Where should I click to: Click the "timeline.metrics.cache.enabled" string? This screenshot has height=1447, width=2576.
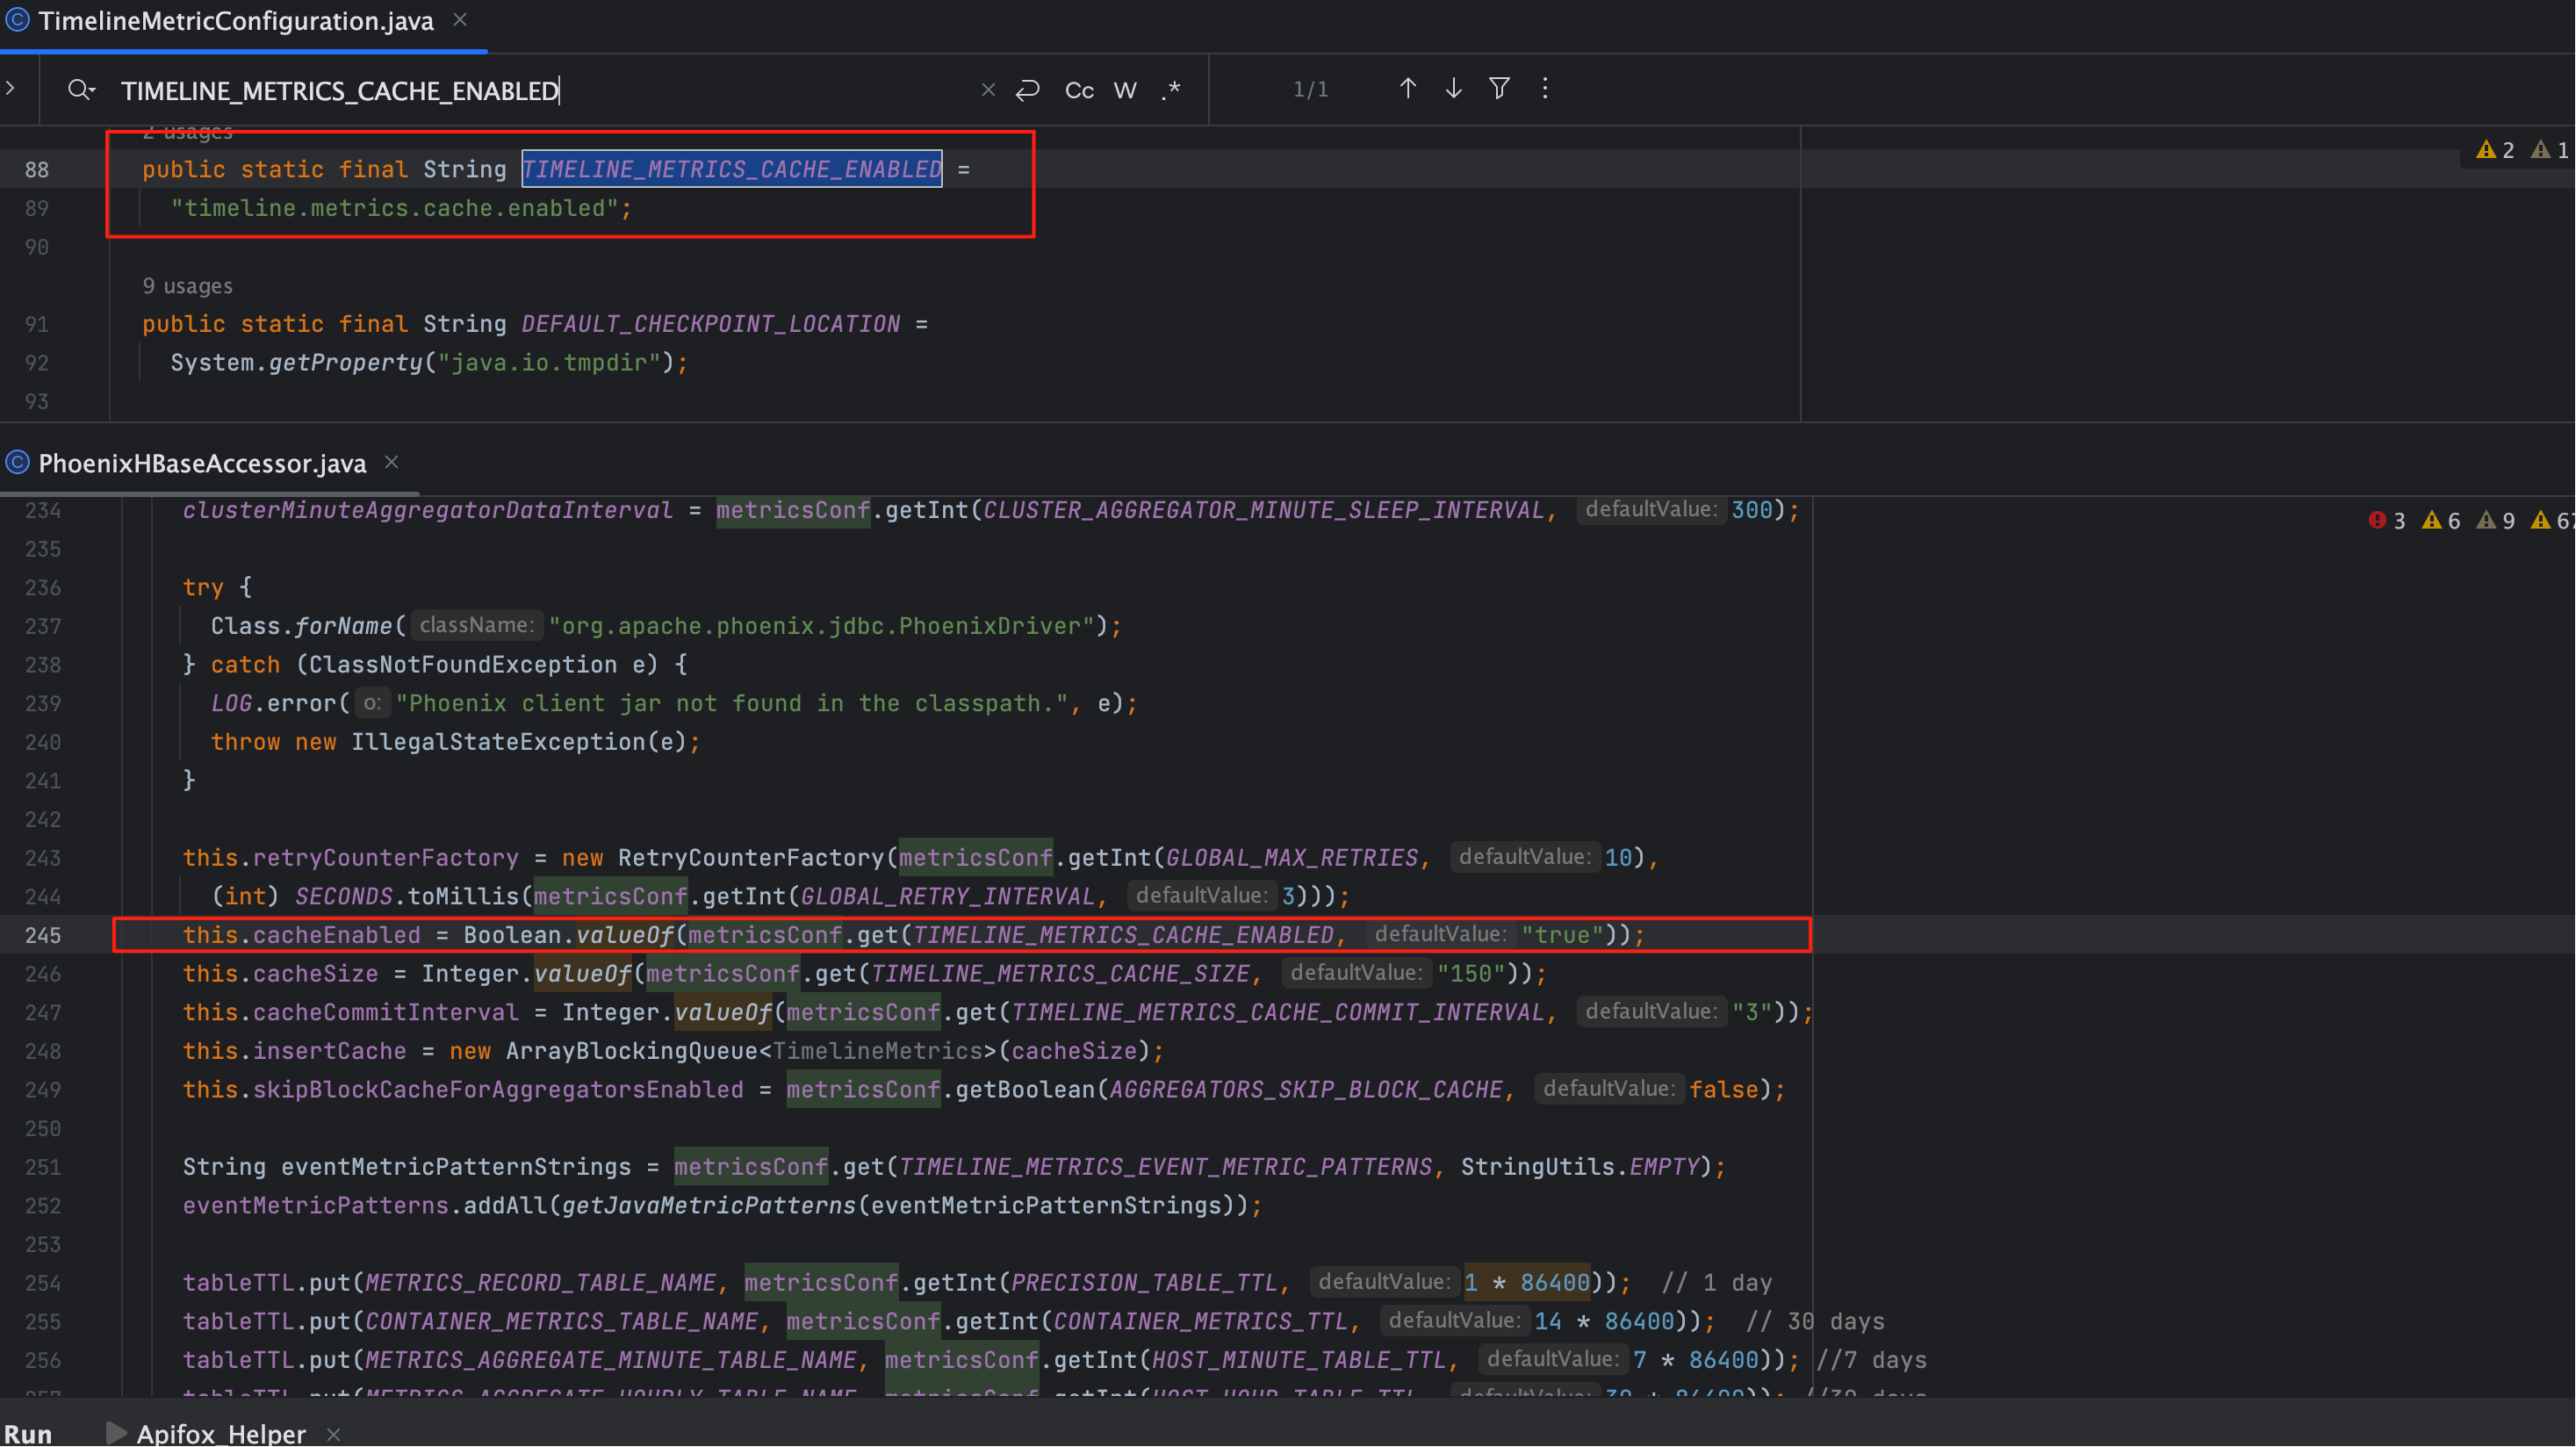point(394,208)
